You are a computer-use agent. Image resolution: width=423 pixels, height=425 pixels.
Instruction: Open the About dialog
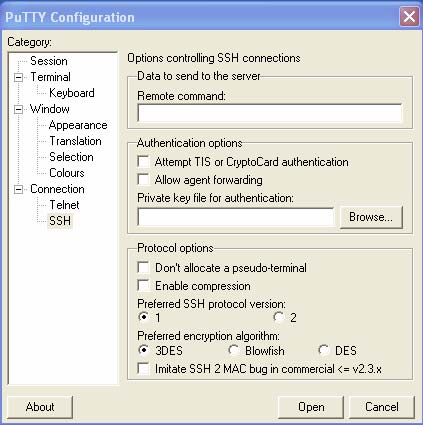40,407
